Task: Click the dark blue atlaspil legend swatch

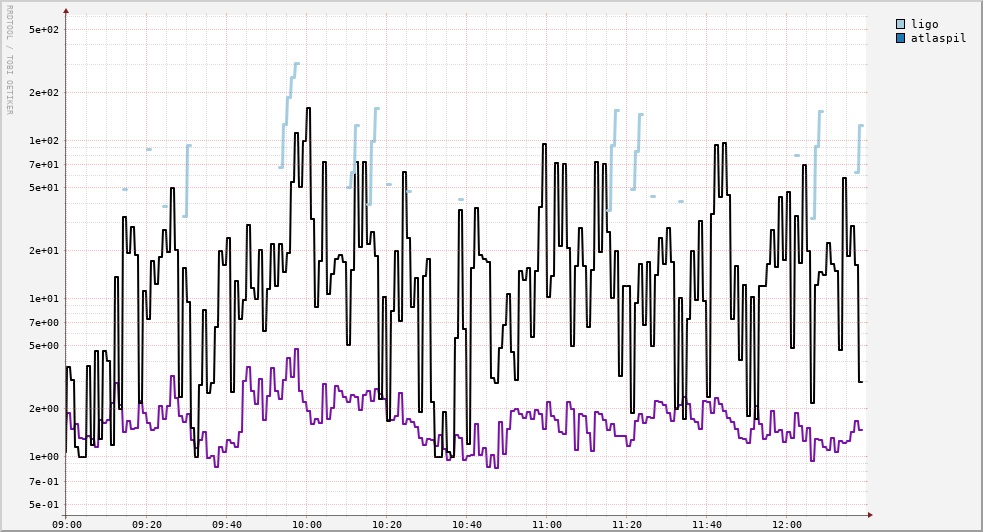Action: (x=900, y=38)
